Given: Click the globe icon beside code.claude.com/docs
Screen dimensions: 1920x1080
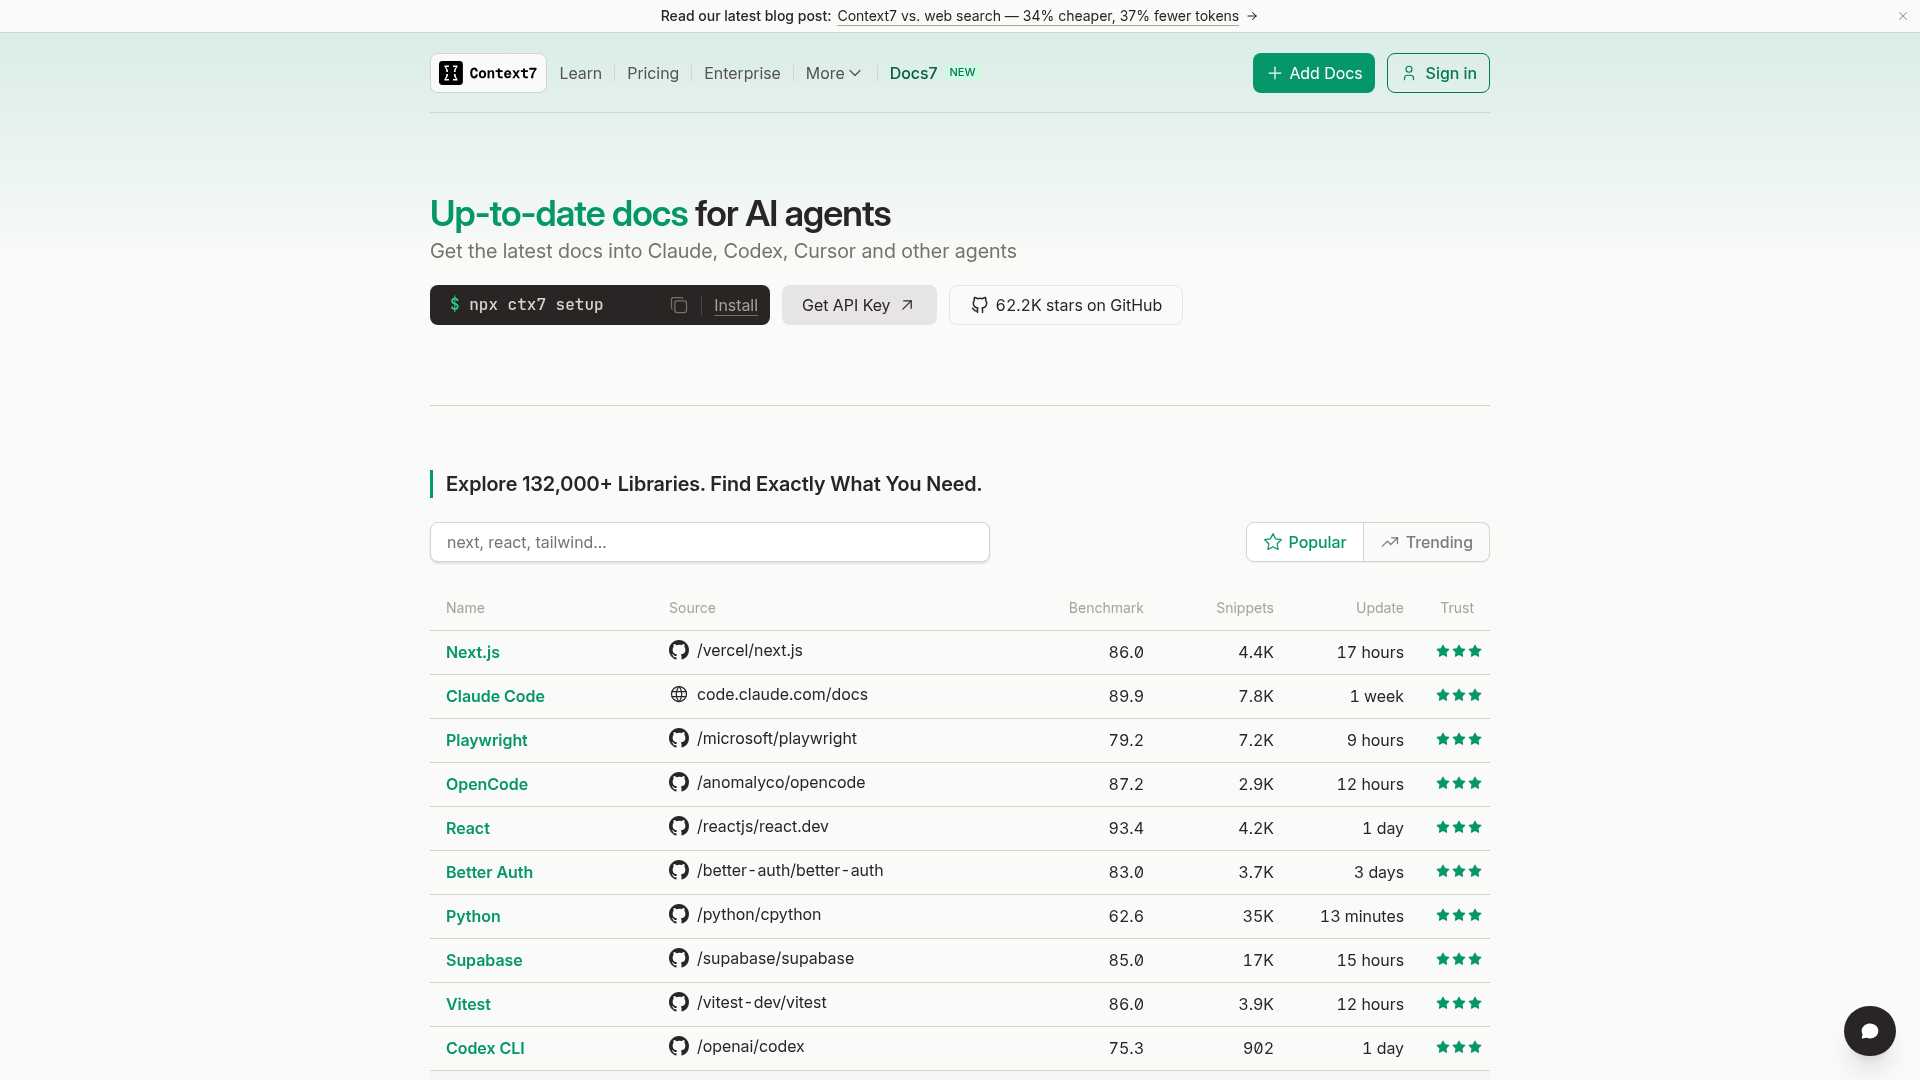Looking at the screenshot, I should [x=679, y=694].
